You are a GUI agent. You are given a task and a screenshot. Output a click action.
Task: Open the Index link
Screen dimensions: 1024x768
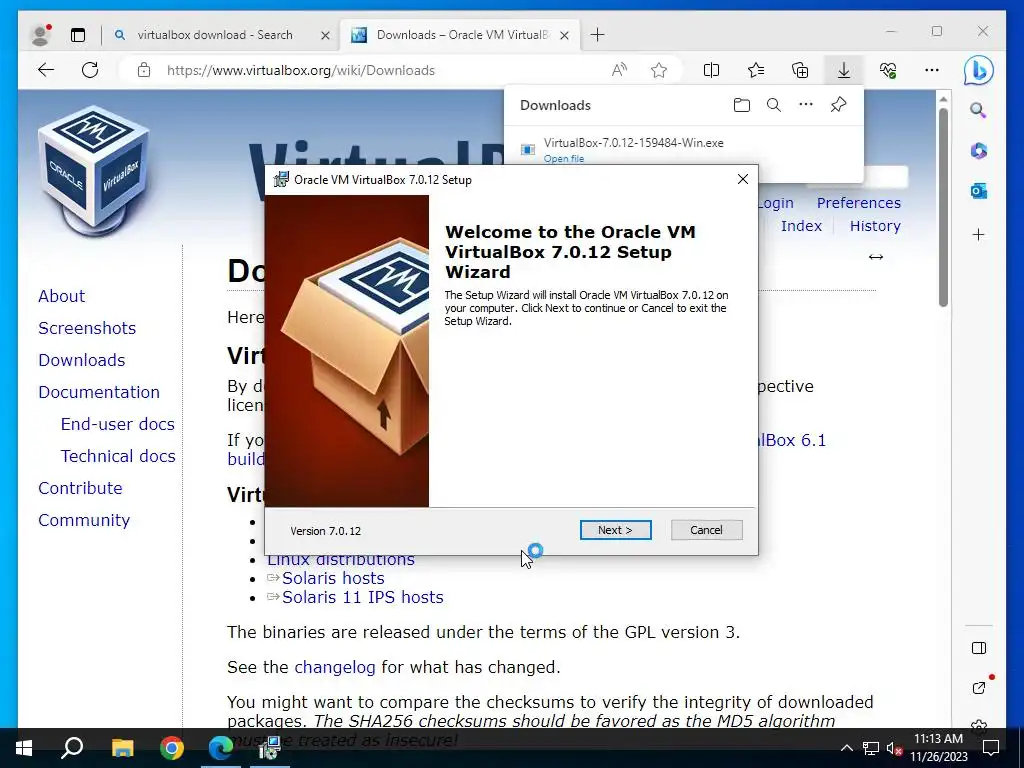click(801, 226)
